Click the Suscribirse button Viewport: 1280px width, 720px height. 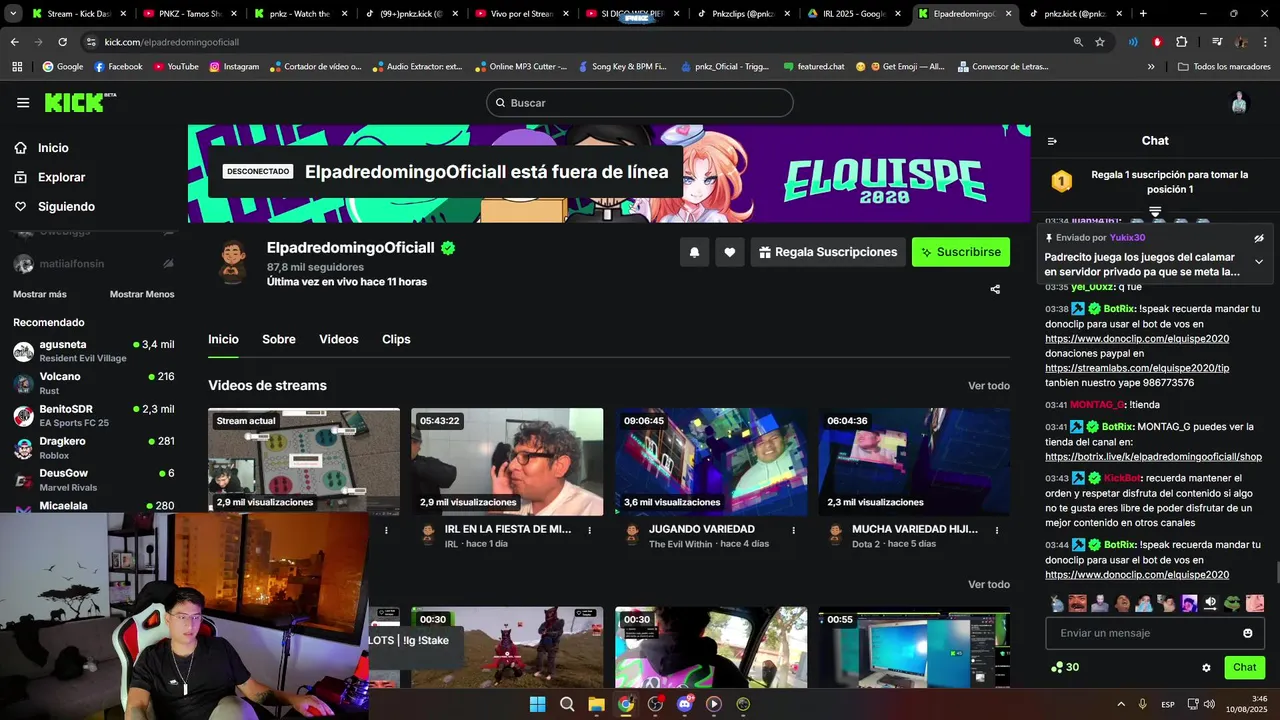pyautogui.click(x=961, y=252)
